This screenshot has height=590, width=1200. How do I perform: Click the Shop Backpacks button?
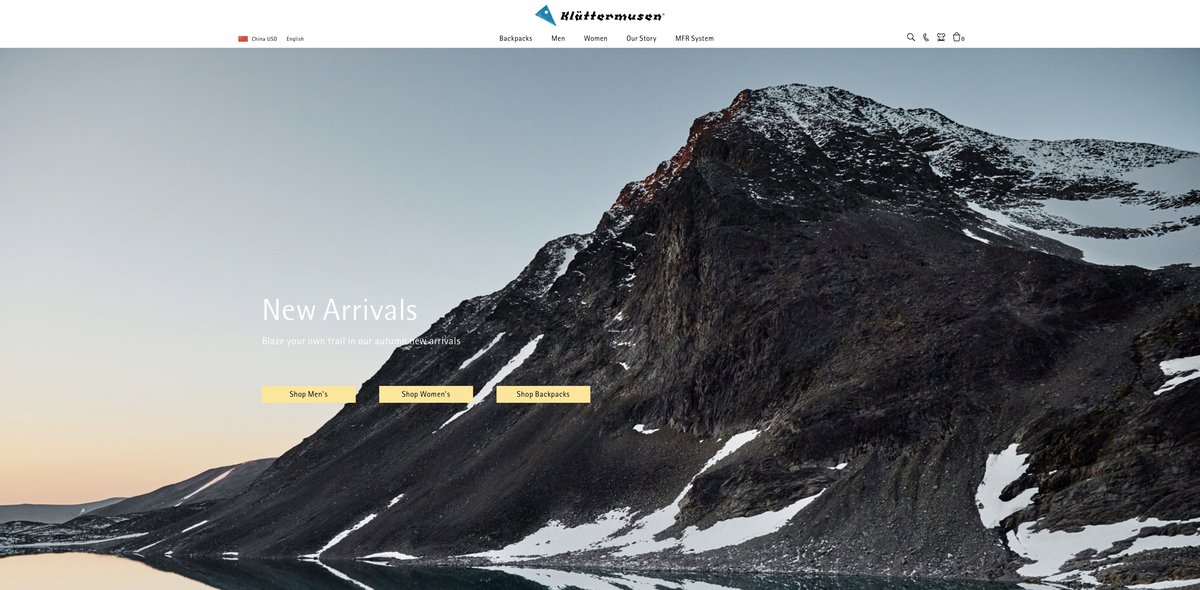click(543, 394)
